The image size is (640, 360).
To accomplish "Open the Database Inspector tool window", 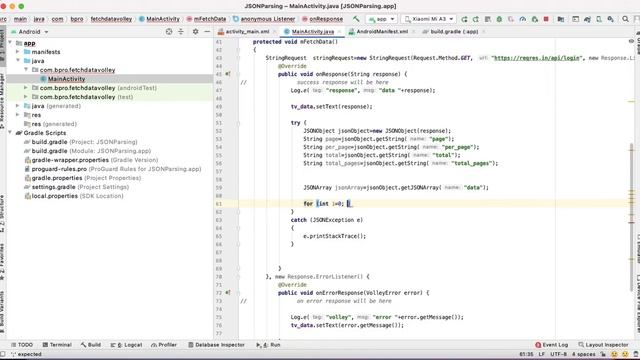I will pyautogui.click(x=216, y=345).
